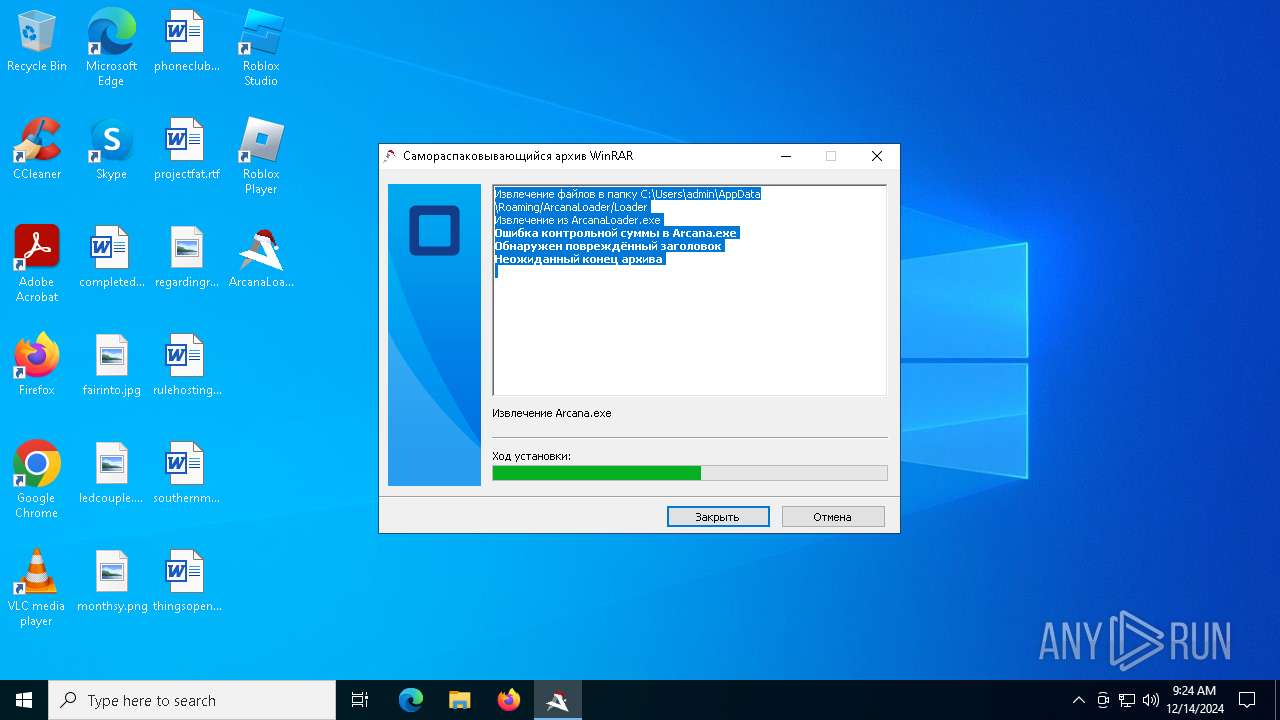Select the fairinto.jpg file icon

111,364
